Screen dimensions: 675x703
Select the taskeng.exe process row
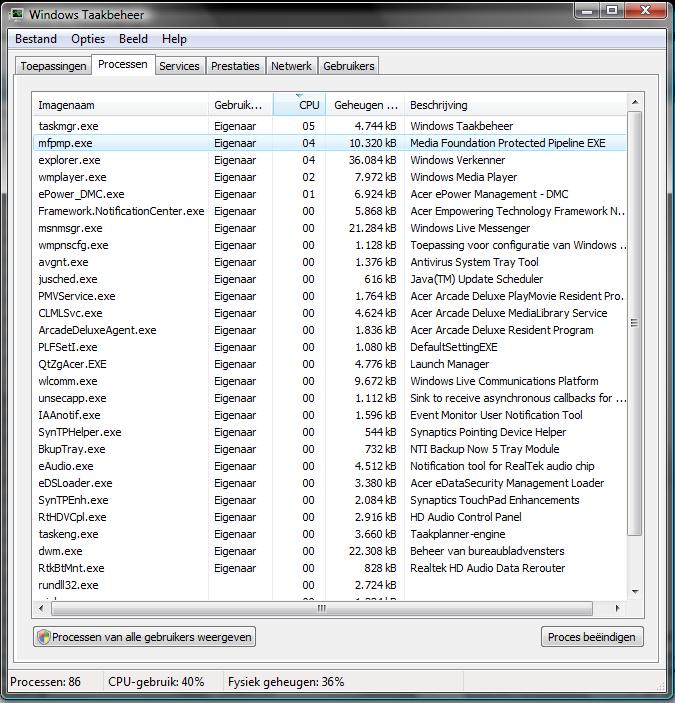(329, 534)
